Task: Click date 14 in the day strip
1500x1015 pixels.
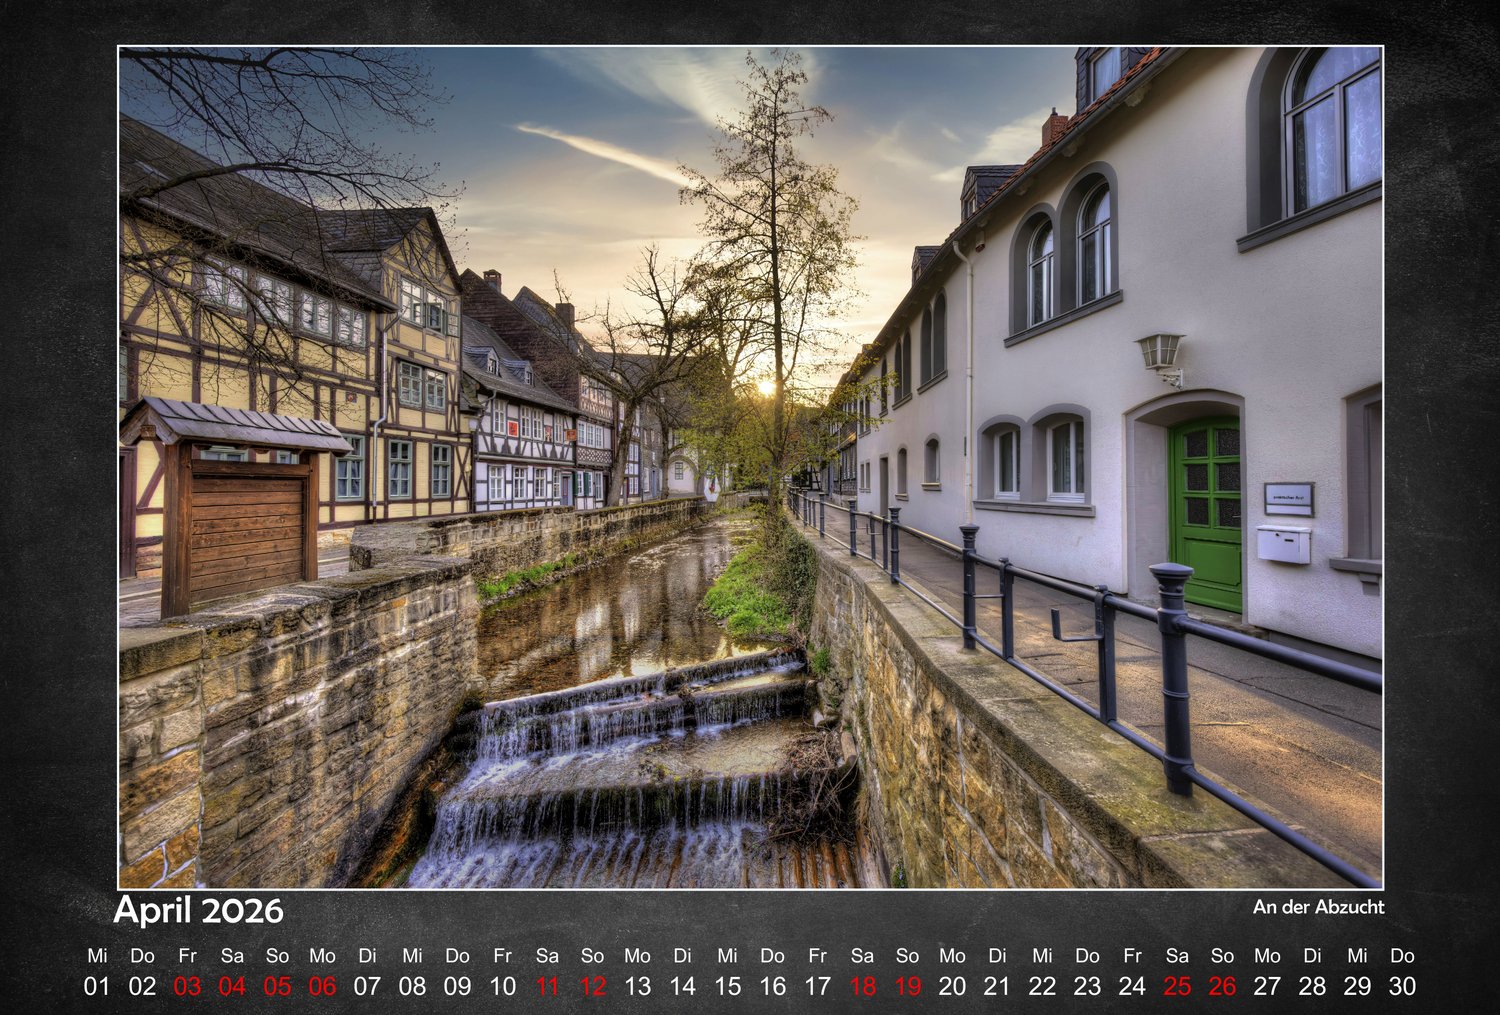Action: coord(682,986)
